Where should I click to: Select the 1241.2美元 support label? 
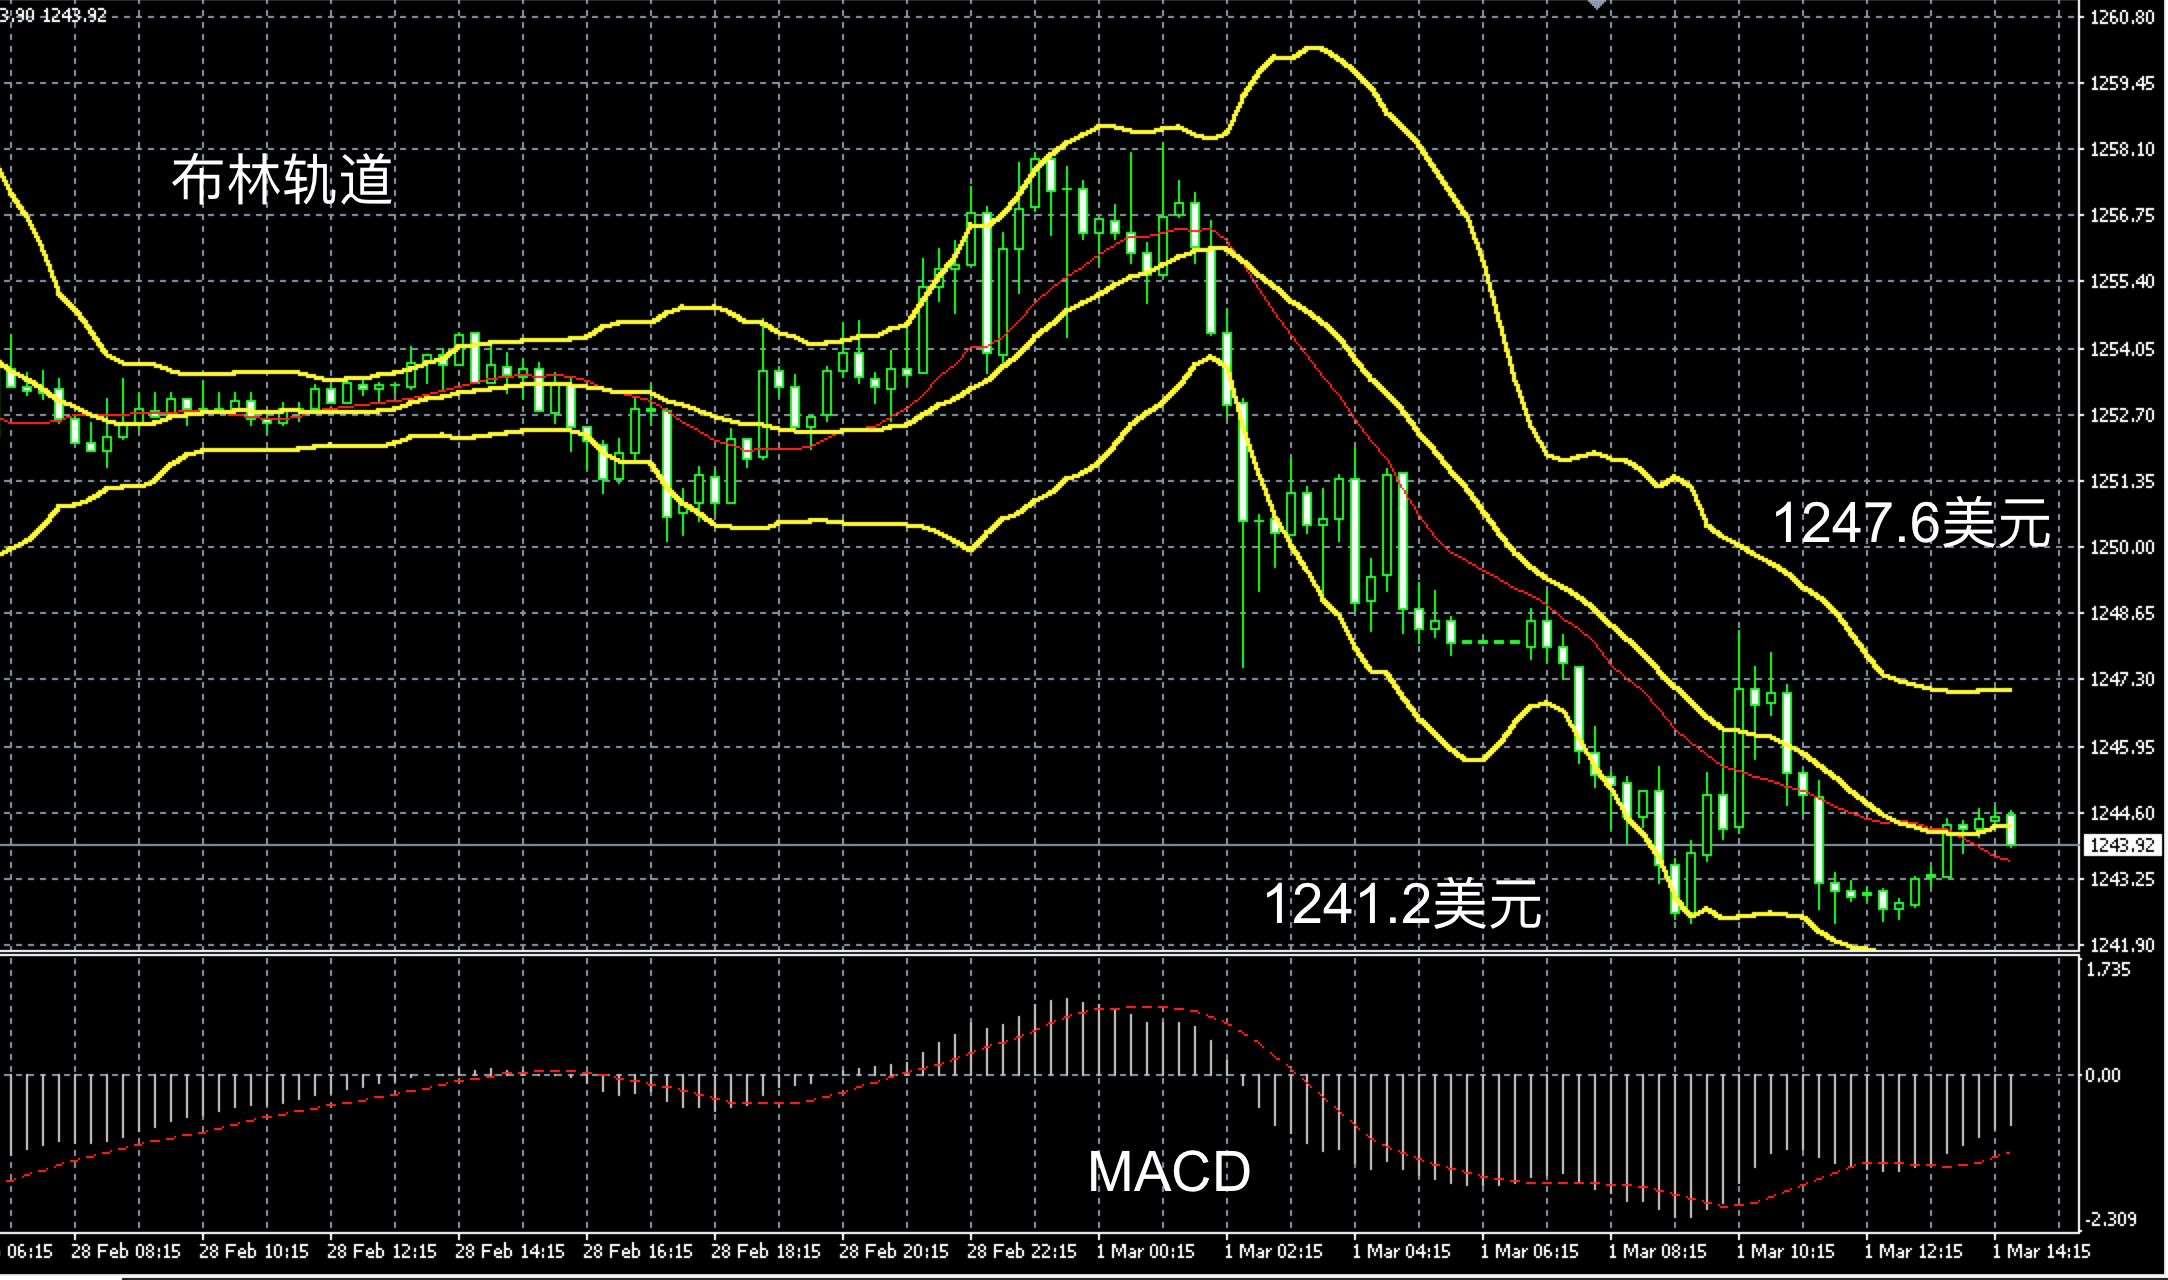1402,903
